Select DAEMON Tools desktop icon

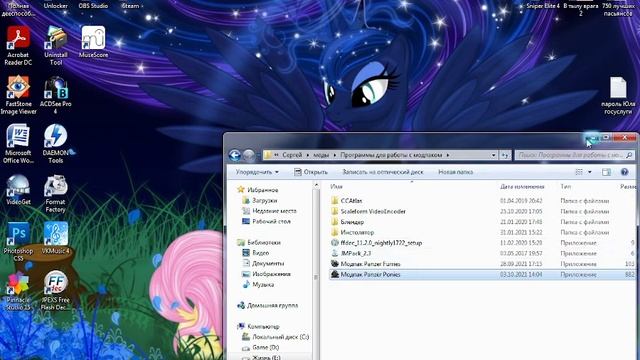pos(56,144)
